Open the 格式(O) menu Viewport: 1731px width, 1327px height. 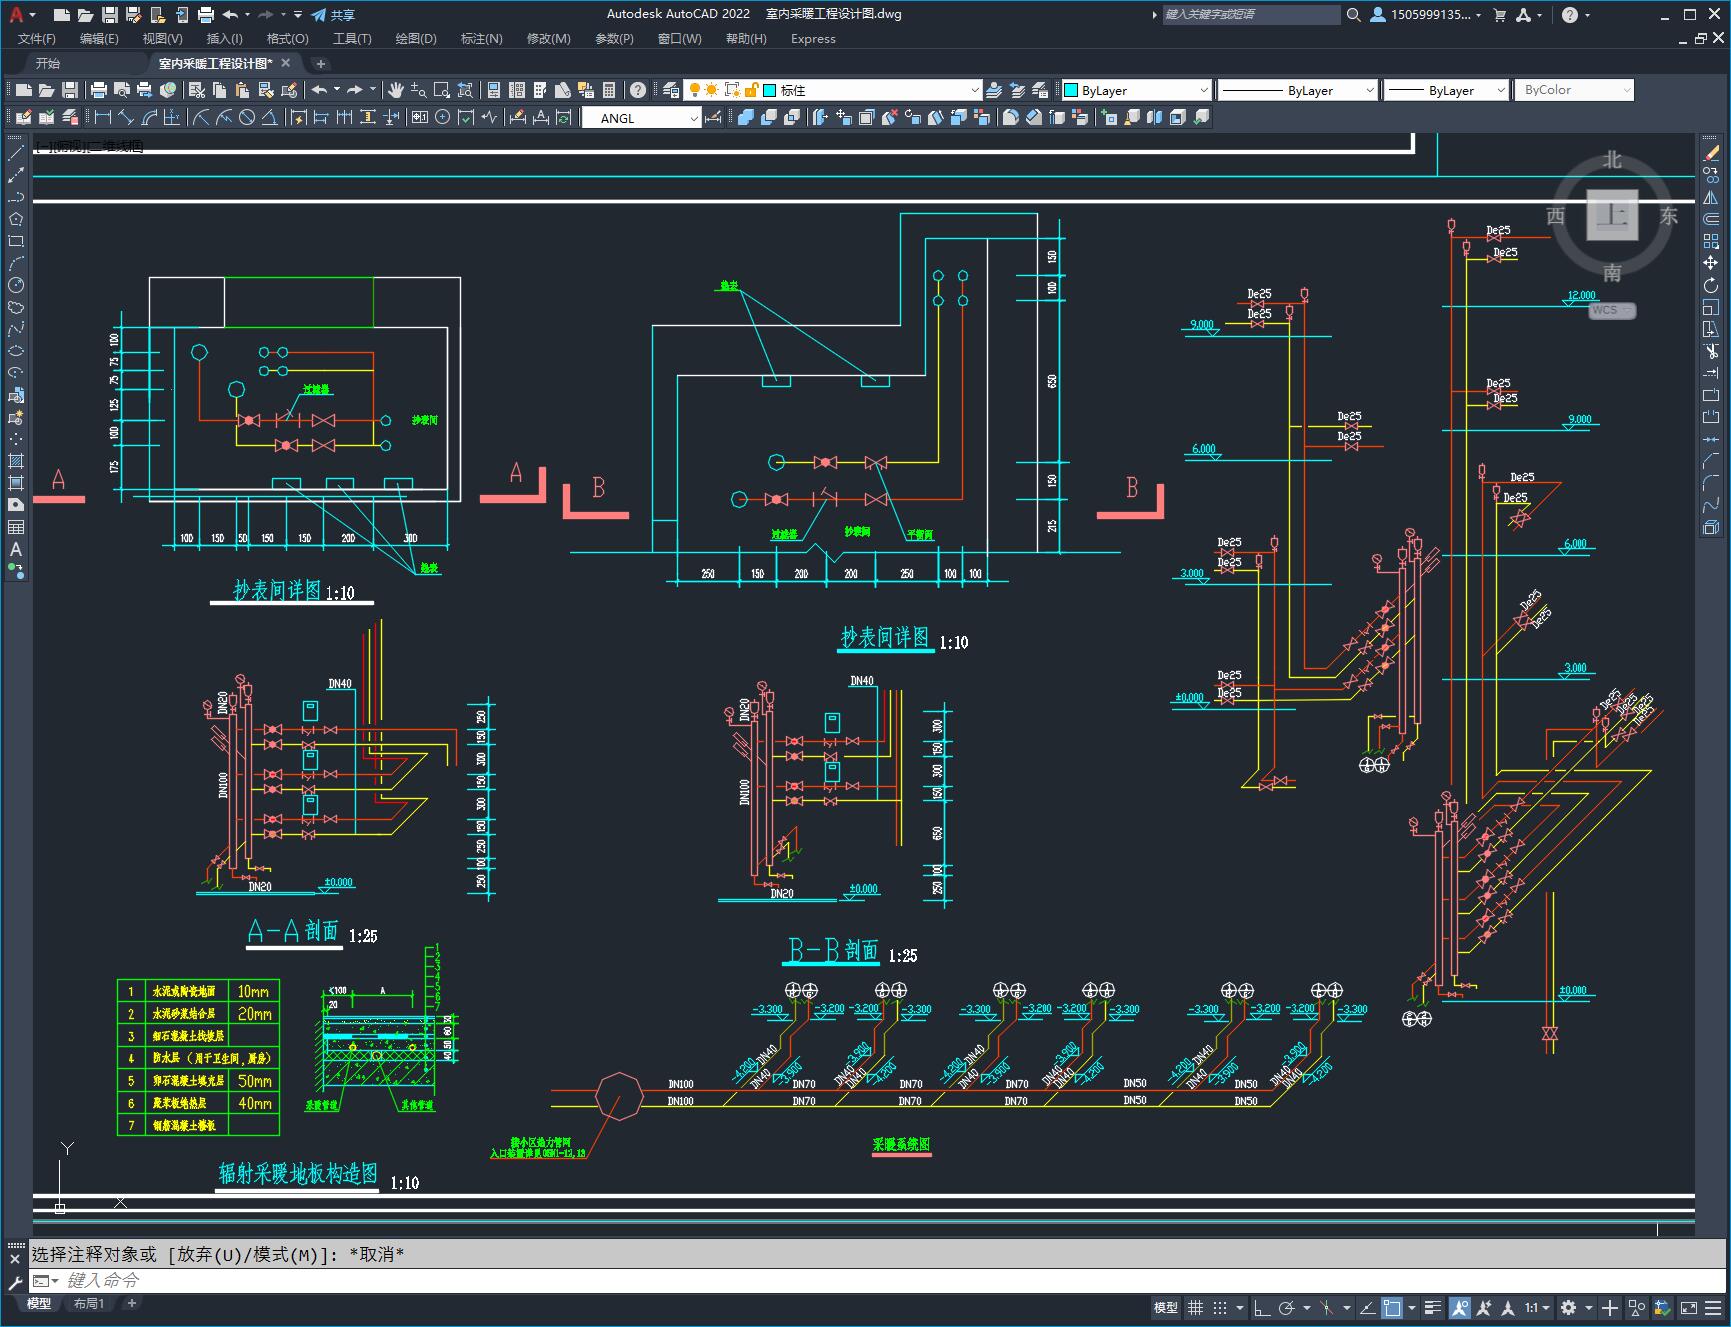point(287,38)
